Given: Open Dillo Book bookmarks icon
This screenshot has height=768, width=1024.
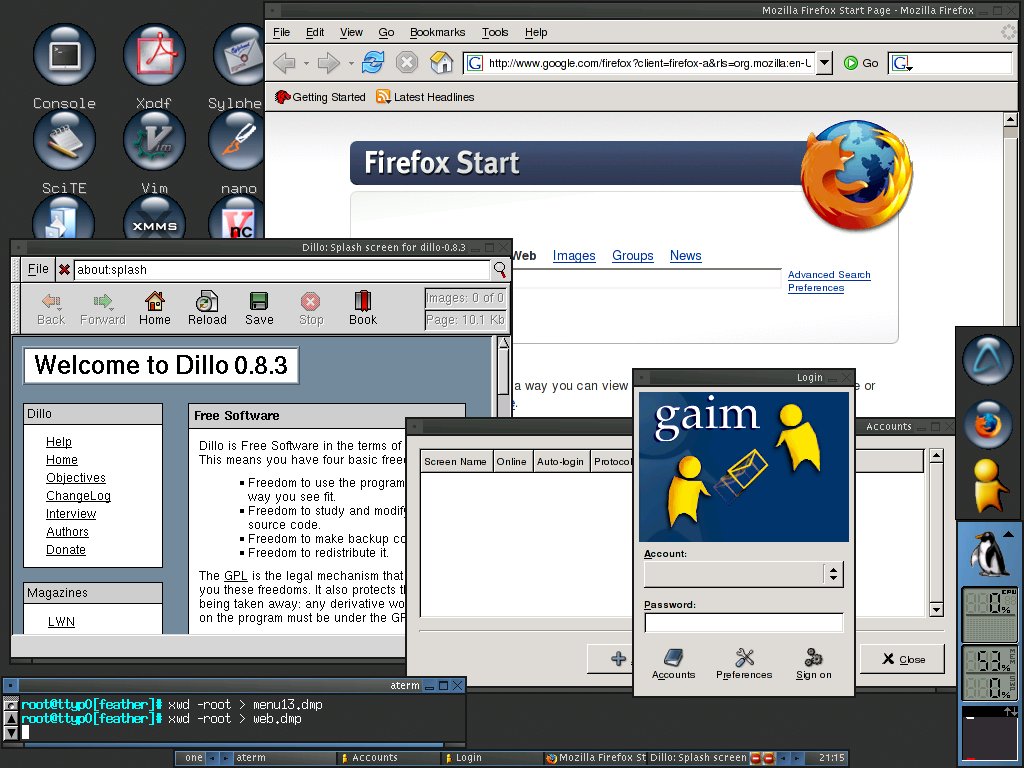Looking at the screenshot, I should 362,308.
